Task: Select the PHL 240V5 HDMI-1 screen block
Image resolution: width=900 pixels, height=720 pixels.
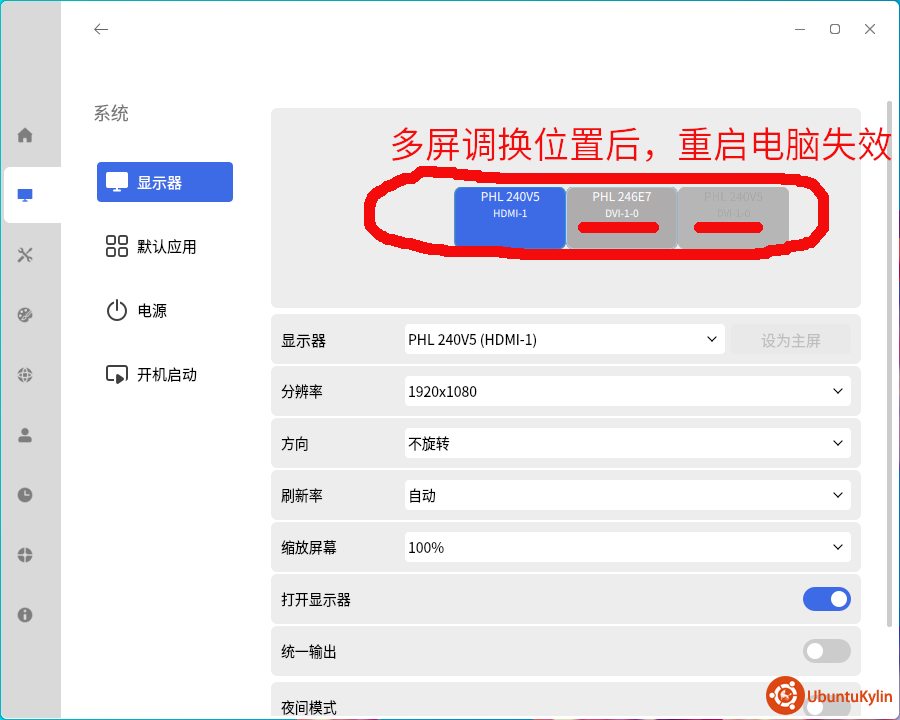Action: pos(510,217)
